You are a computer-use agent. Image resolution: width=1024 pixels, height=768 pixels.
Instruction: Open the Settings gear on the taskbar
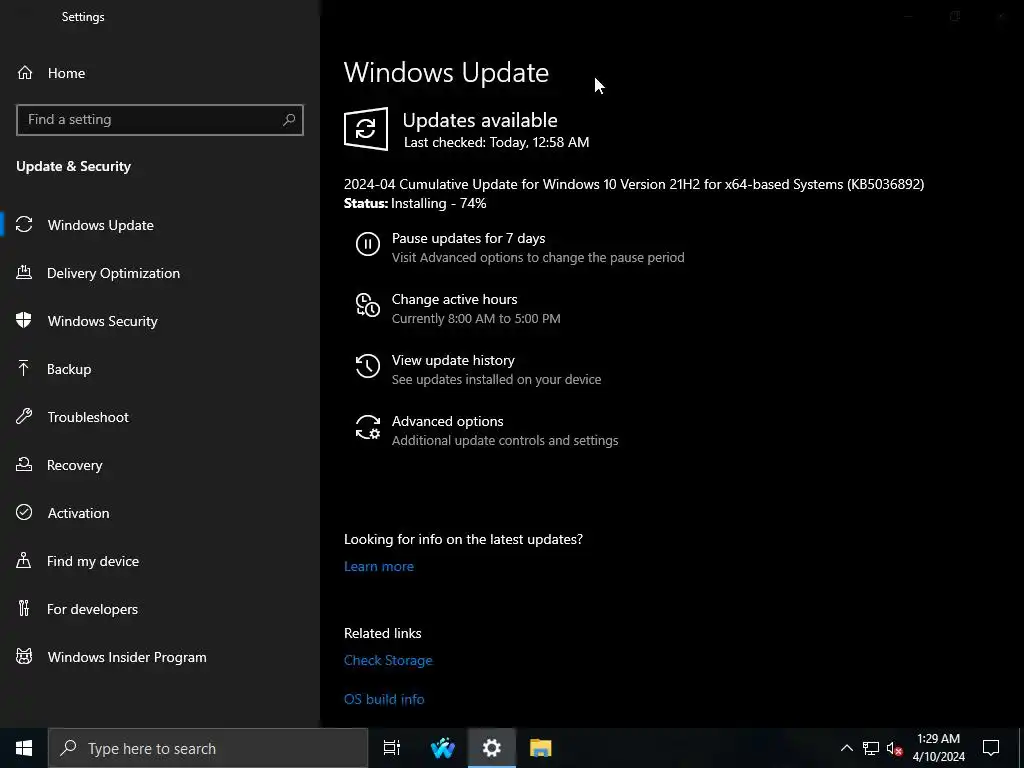click(492, 748)
